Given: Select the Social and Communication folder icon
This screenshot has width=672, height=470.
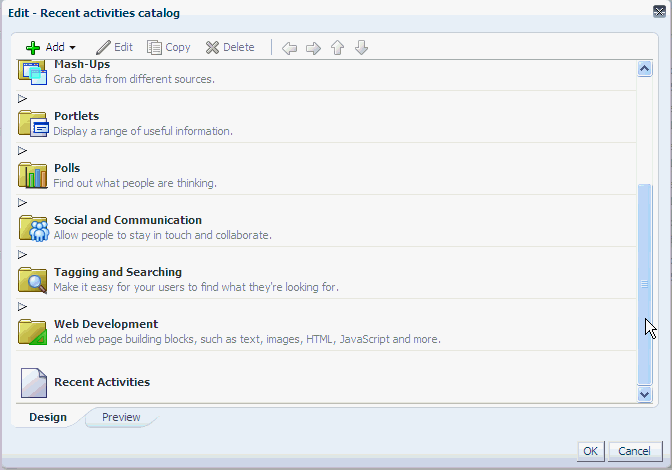Looking at the screenshot, I should point(33,228).
